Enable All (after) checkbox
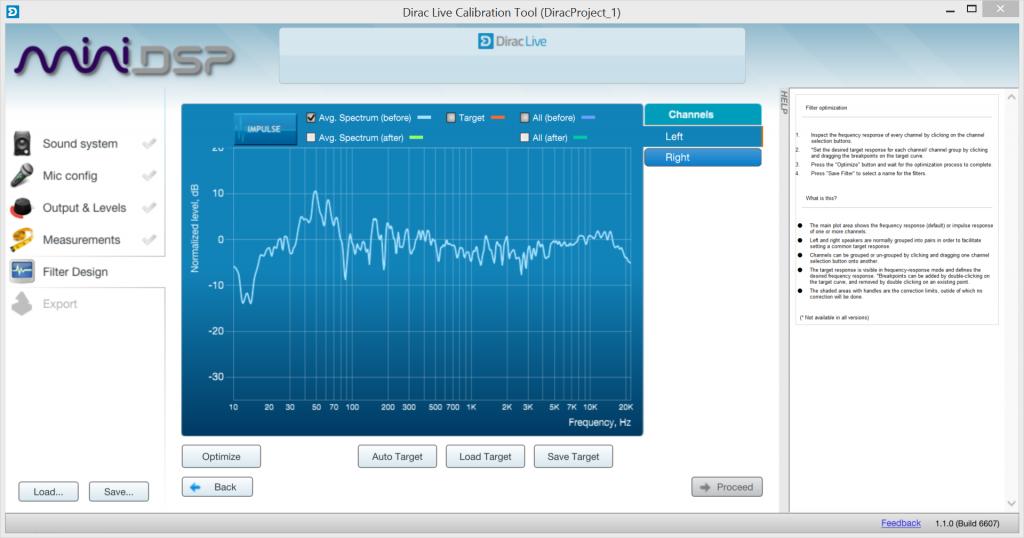Image resolution: width=1024 pixels, height=538 pixels. tap(524, 137)
